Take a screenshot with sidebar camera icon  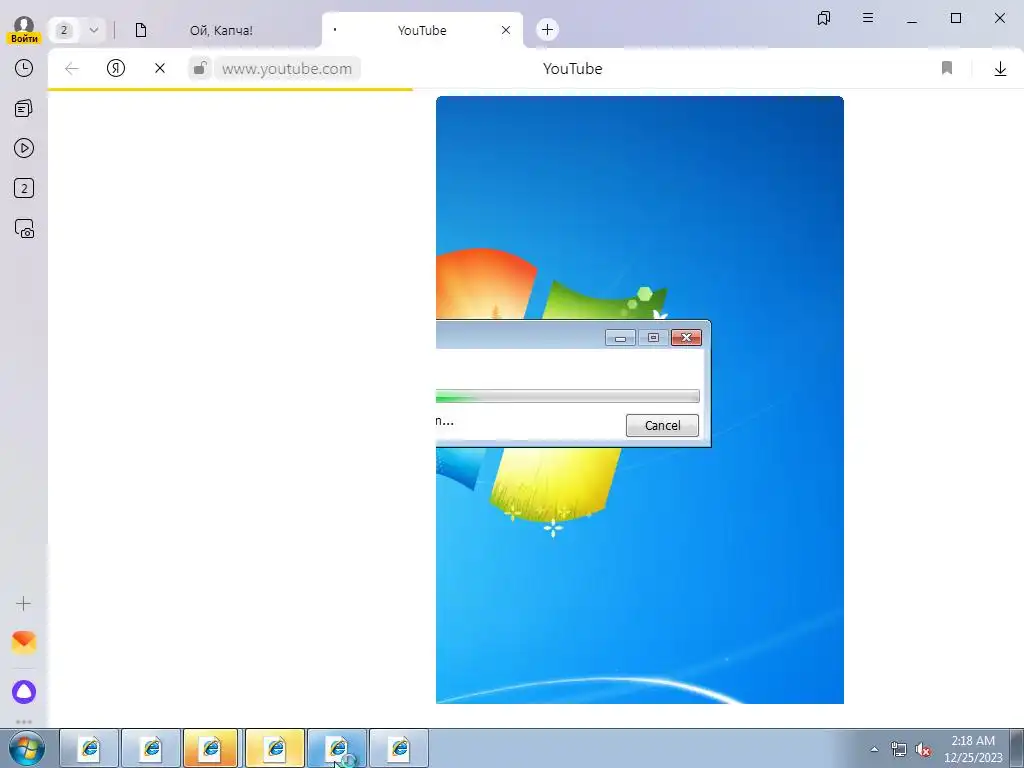click(24, 229)
